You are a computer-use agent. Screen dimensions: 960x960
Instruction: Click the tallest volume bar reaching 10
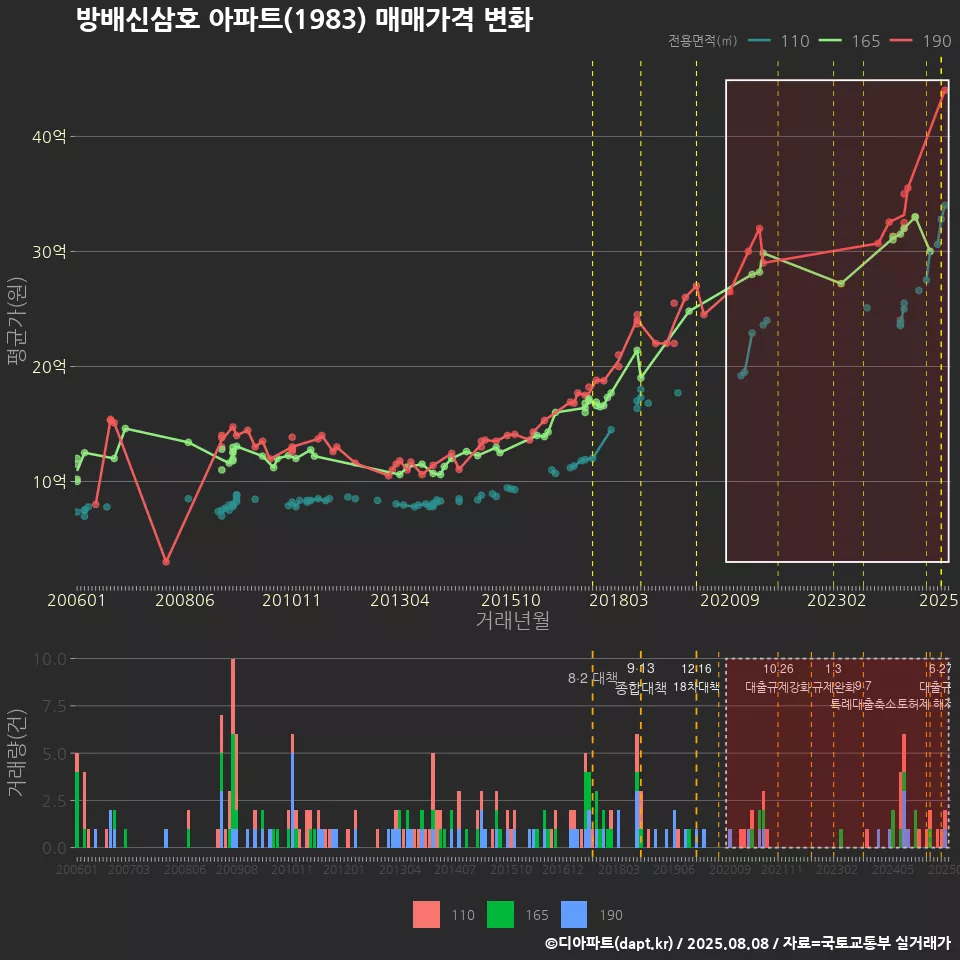coord(233,753)
